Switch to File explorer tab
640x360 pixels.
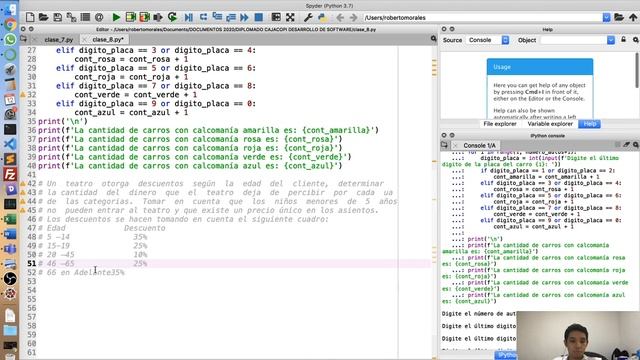click(500, 124)
